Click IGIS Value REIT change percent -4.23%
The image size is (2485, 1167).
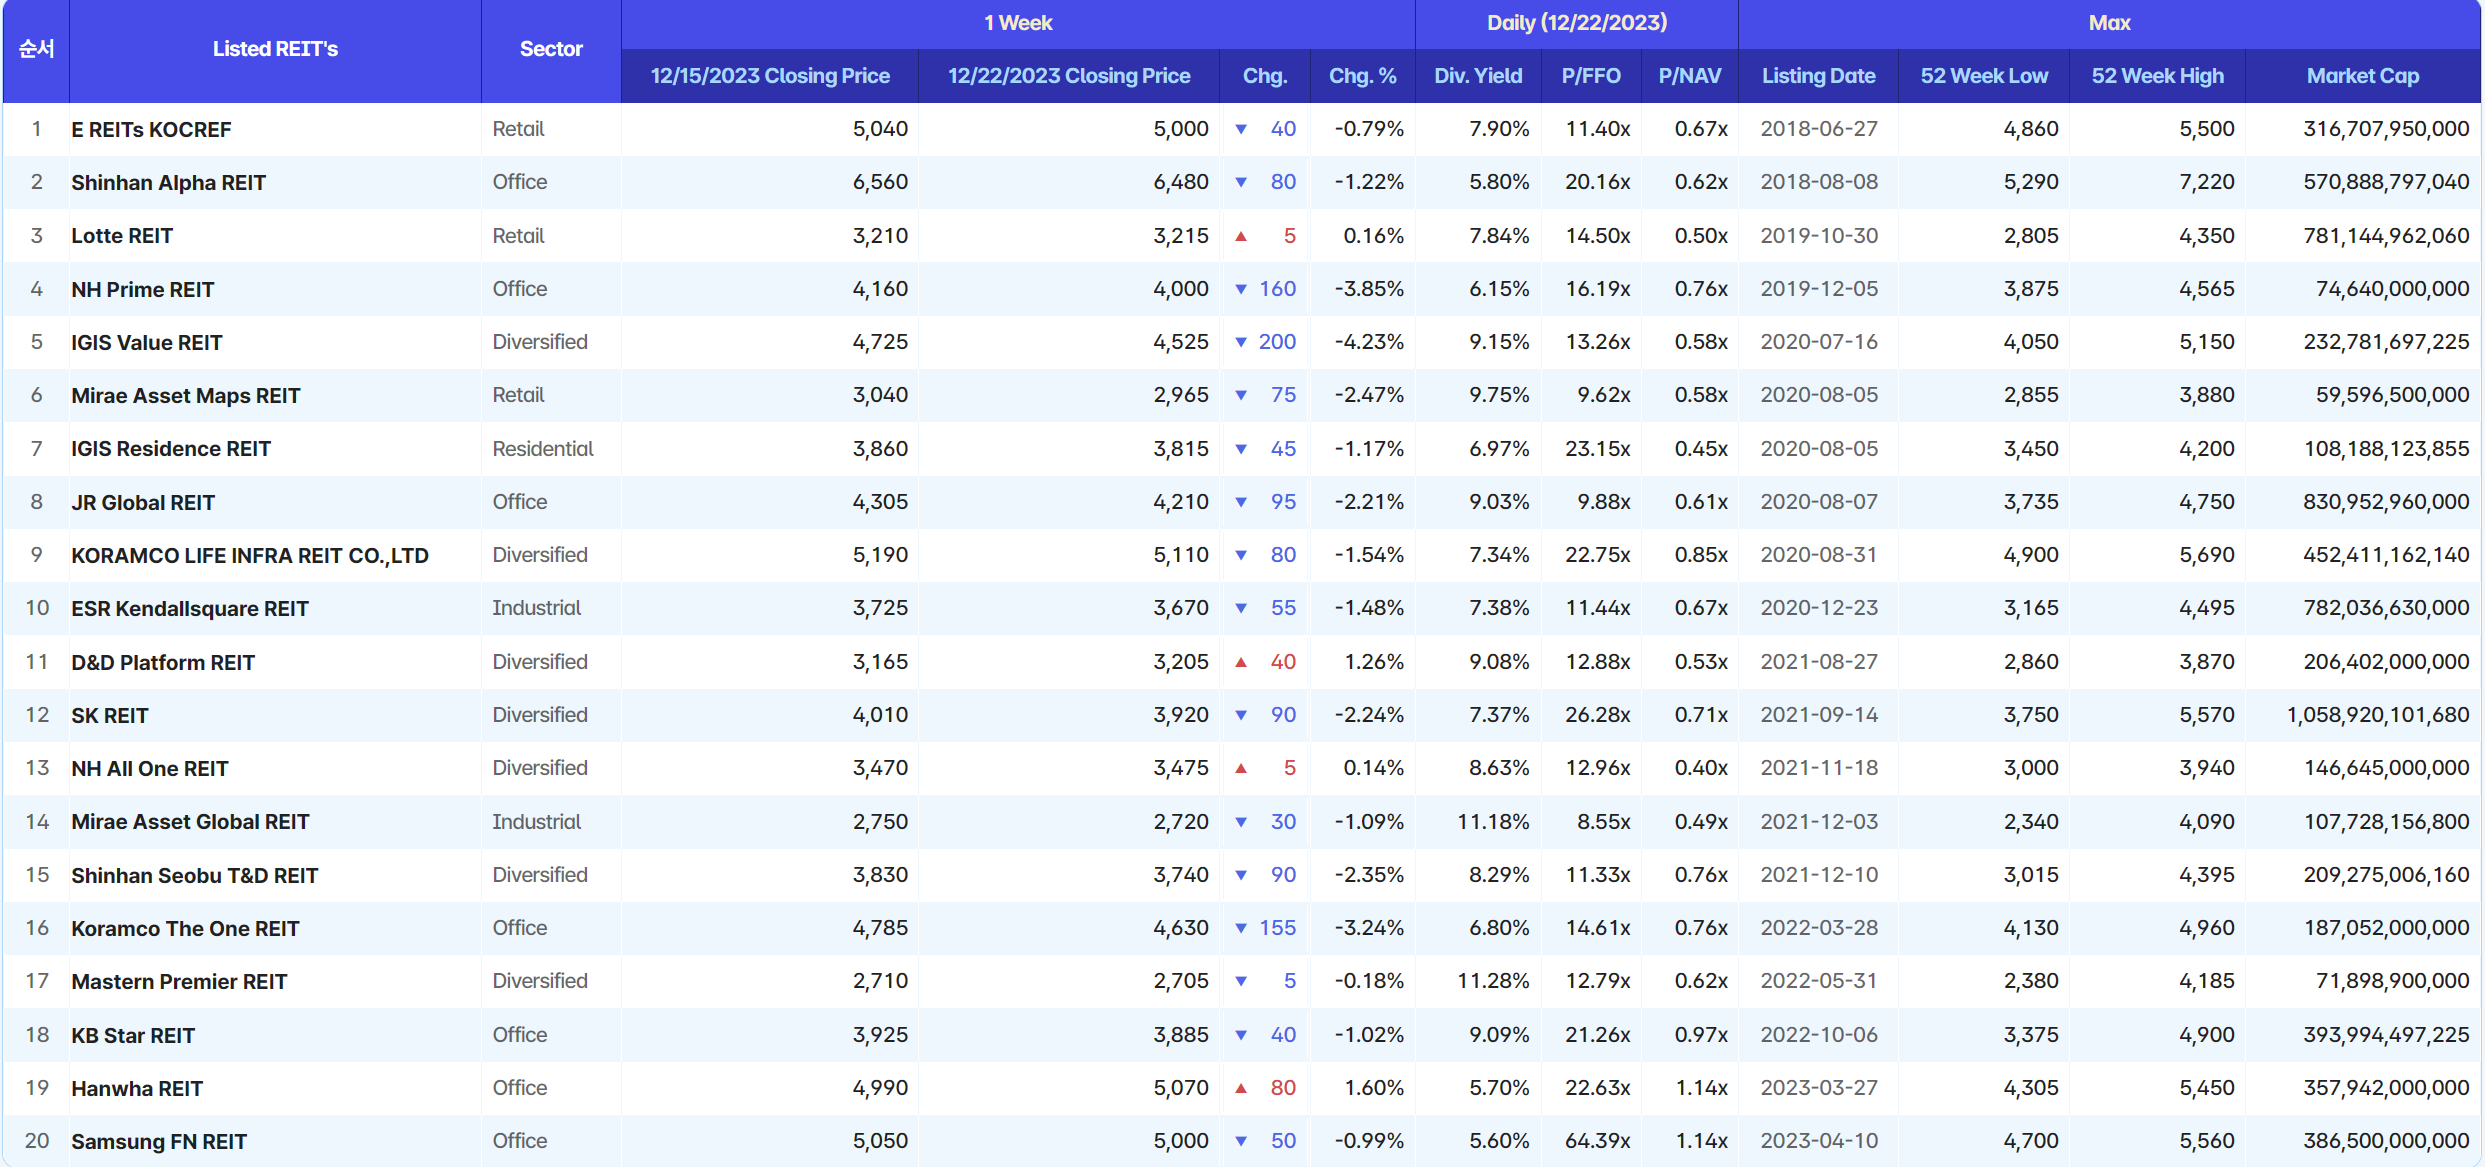tap(1369, 342)
